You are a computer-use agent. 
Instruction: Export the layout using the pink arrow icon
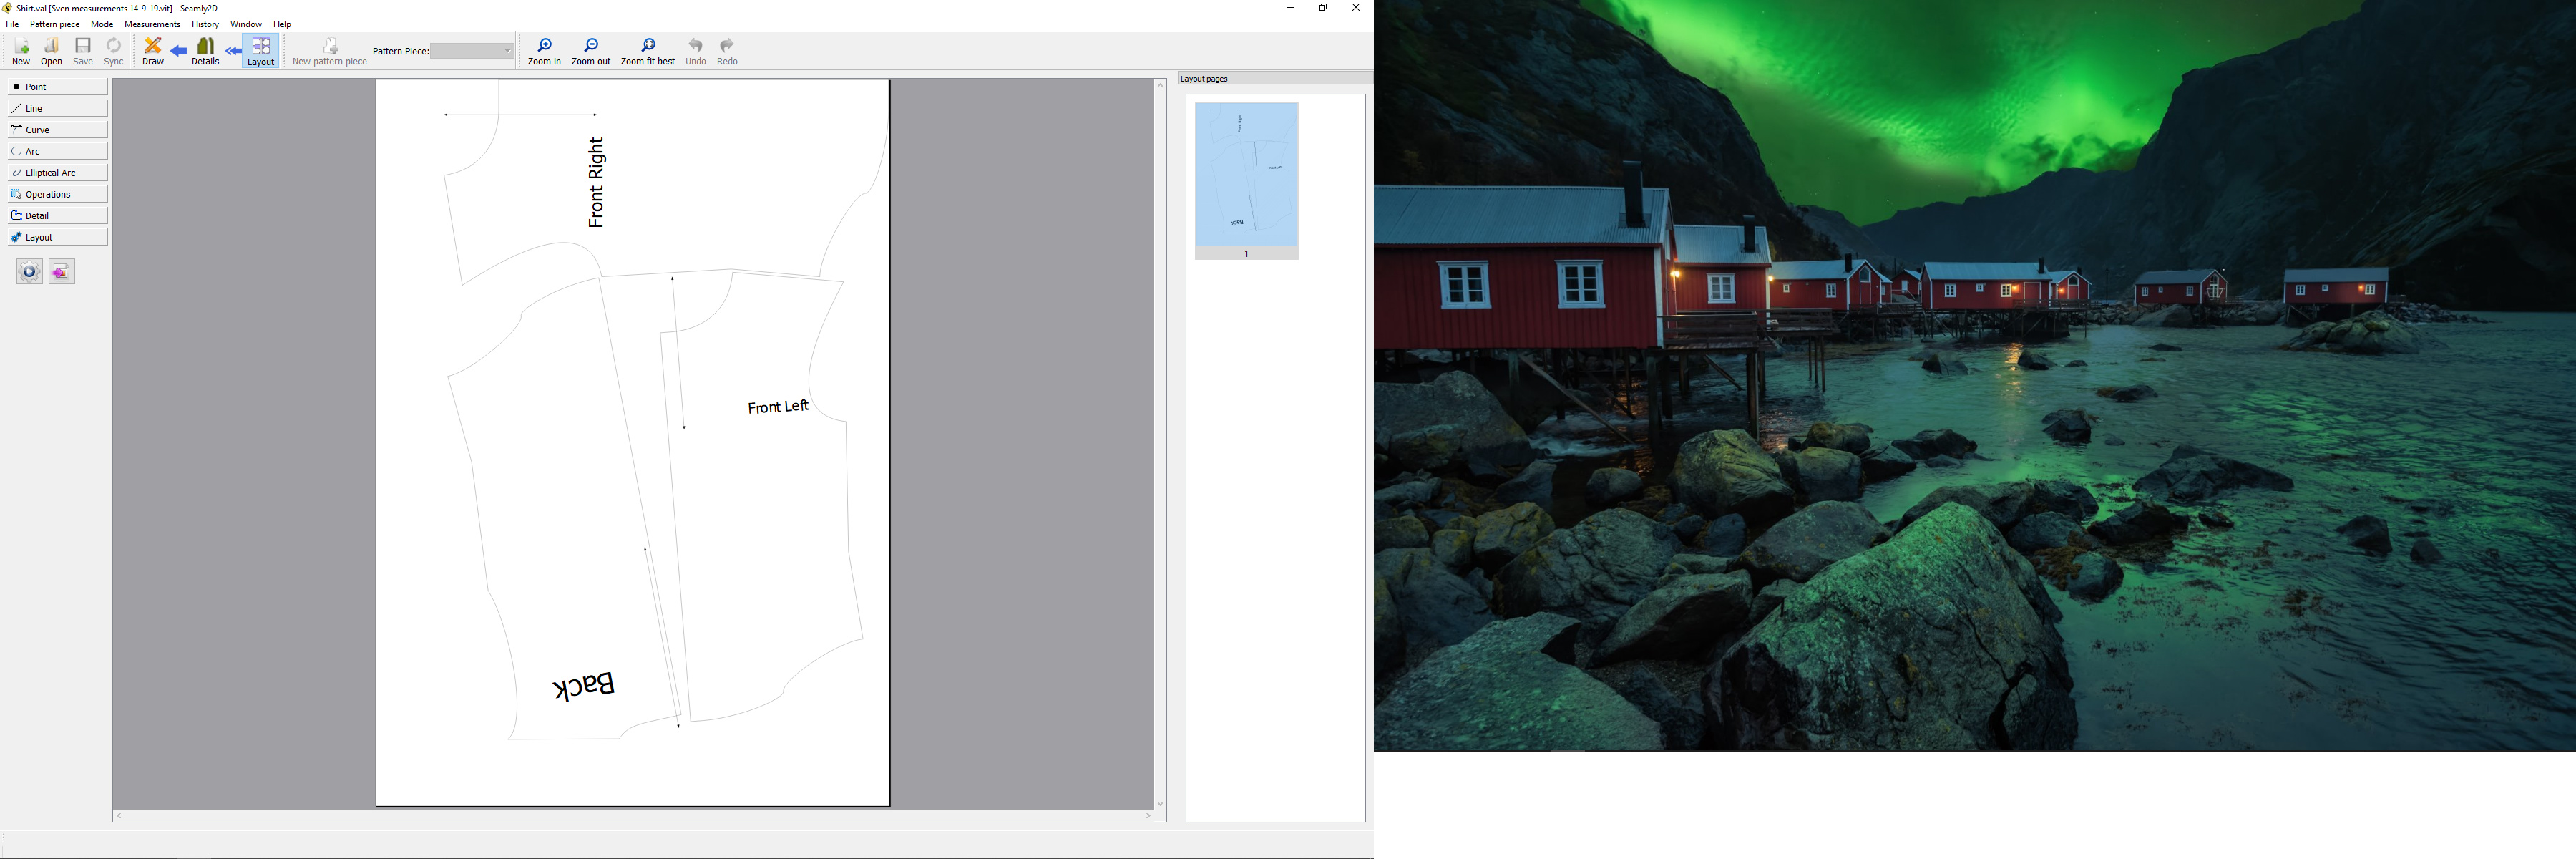[62, 272]
